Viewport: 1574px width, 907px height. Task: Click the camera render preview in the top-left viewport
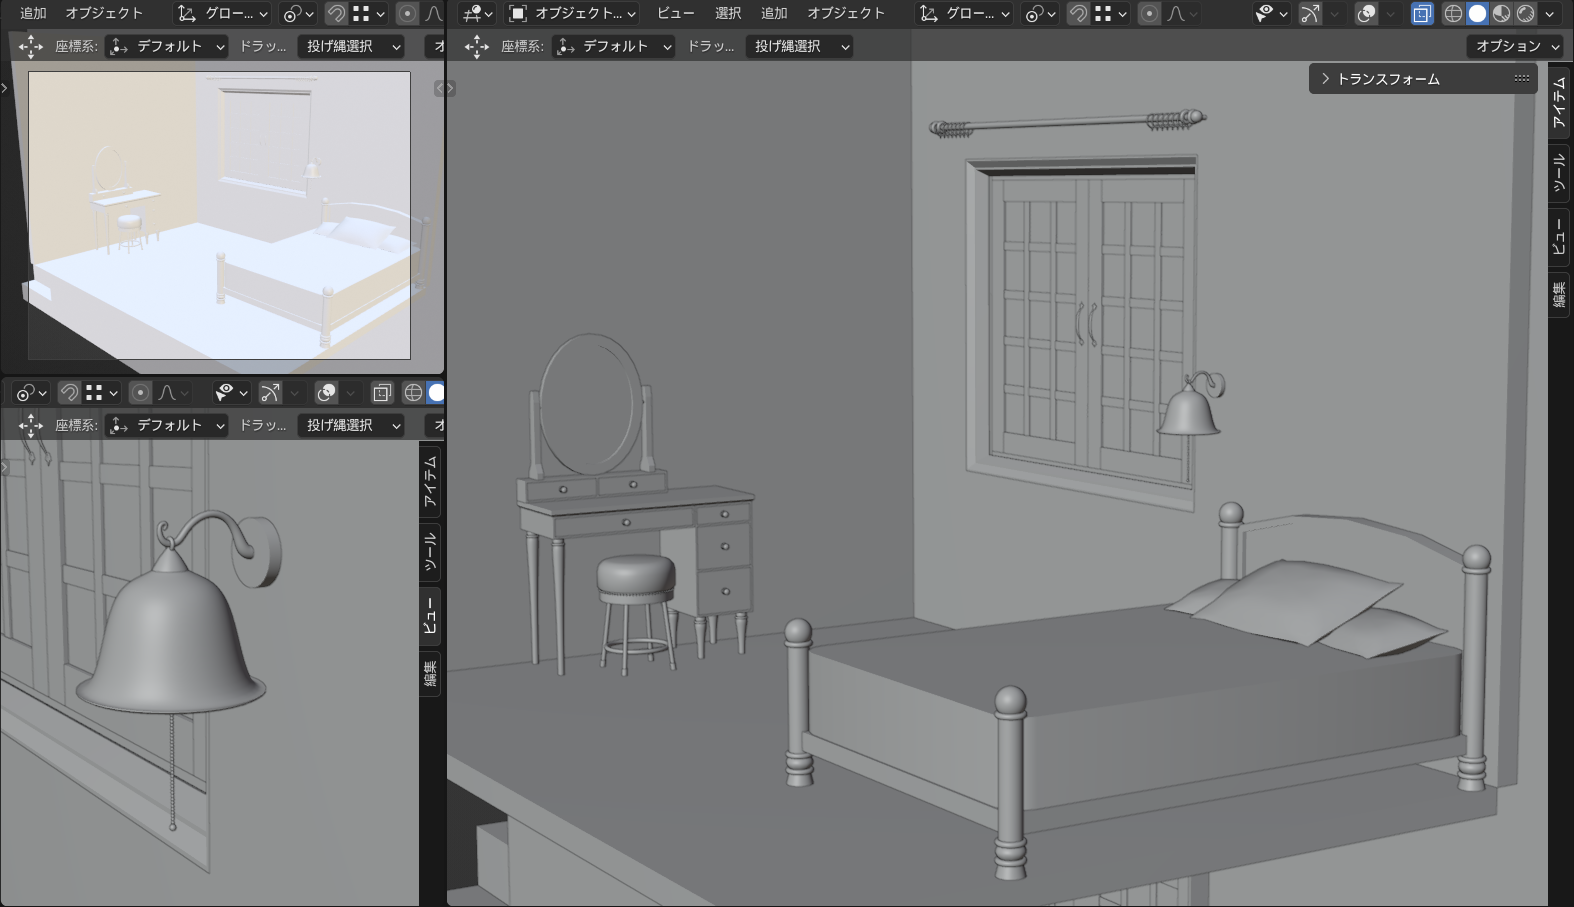point(219,215)
